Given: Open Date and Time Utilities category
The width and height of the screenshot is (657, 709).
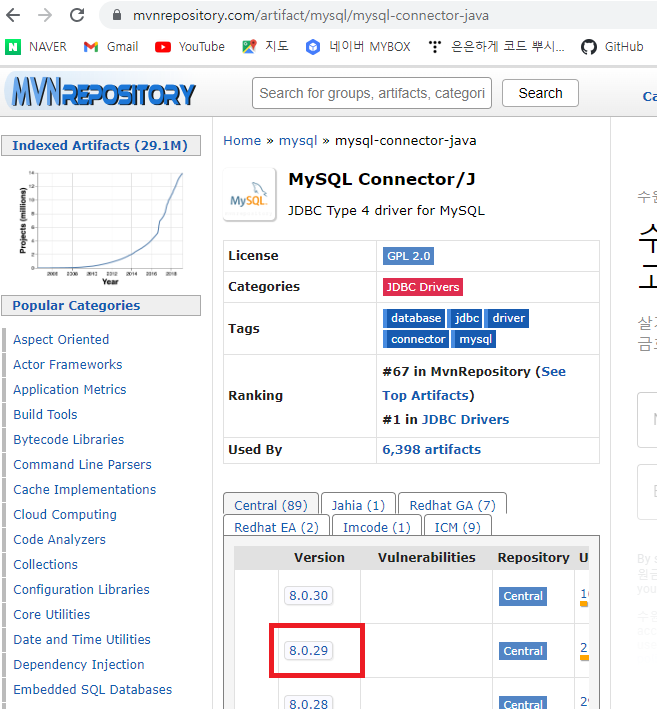Looking at the screenshot, I should (82, 639).
